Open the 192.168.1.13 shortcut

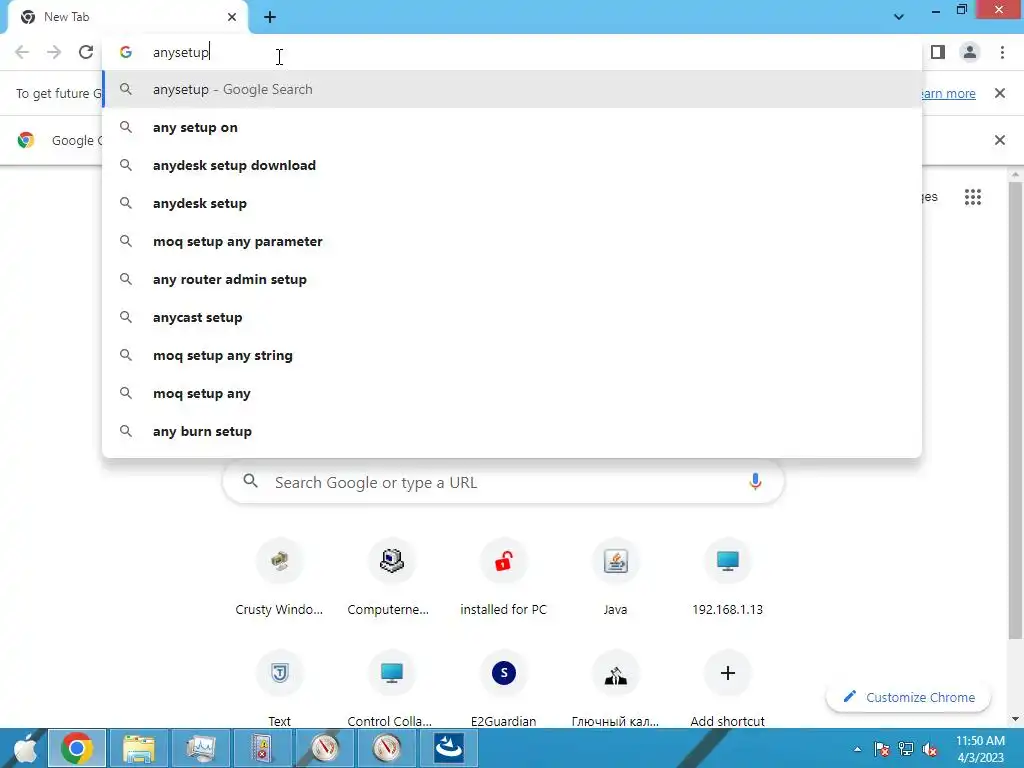(728, 578)
